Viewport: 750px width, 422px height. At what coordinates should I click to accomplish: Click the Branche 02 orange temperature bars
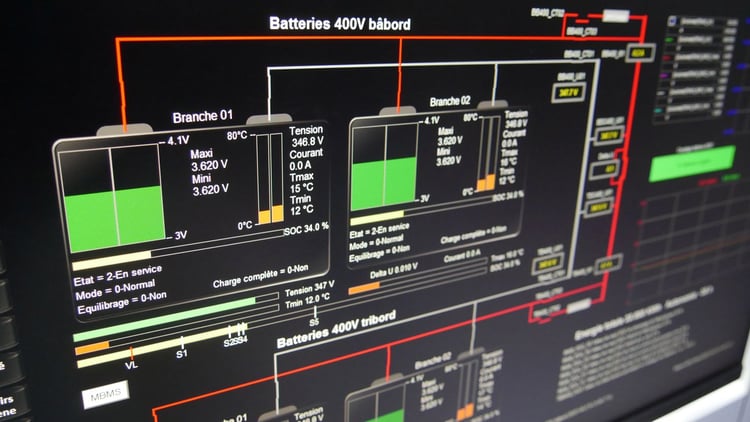(485, 183)
